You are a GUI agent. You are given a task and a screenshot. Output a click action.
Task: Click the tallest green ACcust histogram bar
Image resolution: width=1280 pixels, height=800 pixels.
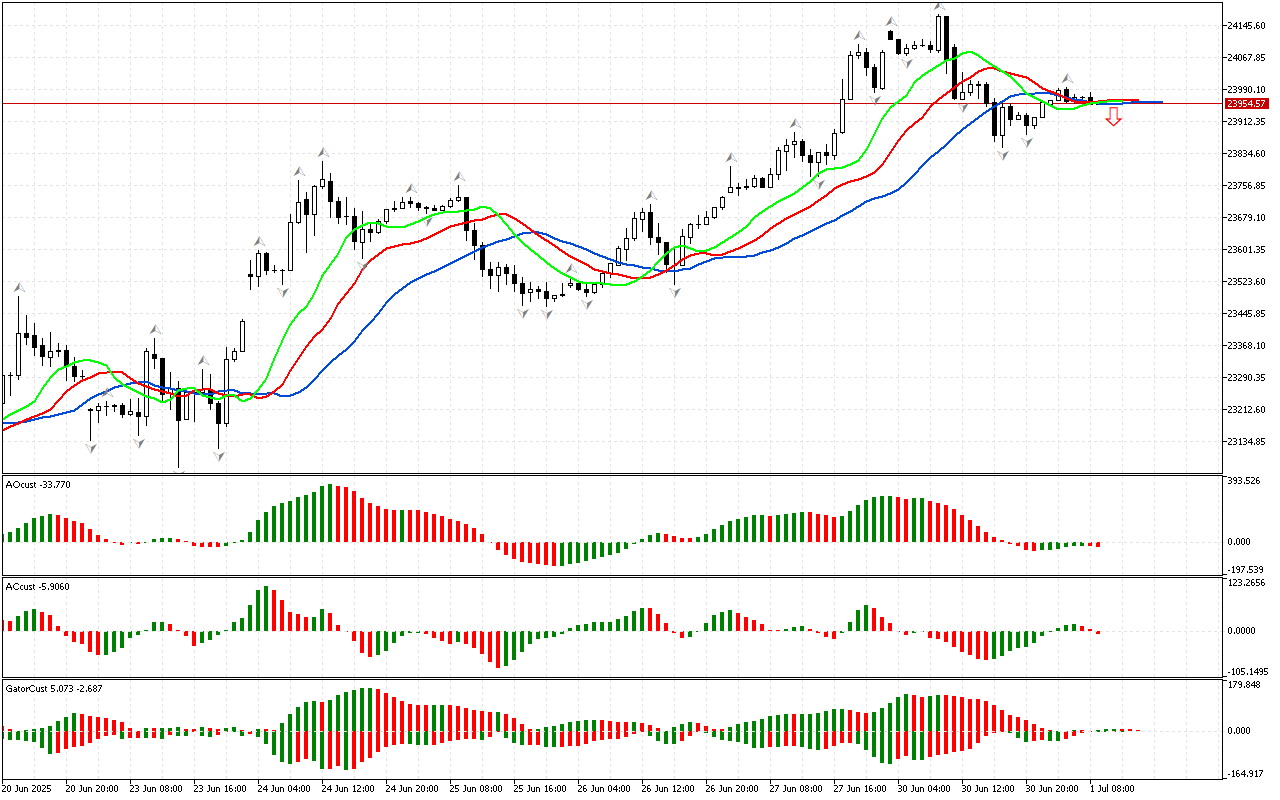(x=265, y=608)
